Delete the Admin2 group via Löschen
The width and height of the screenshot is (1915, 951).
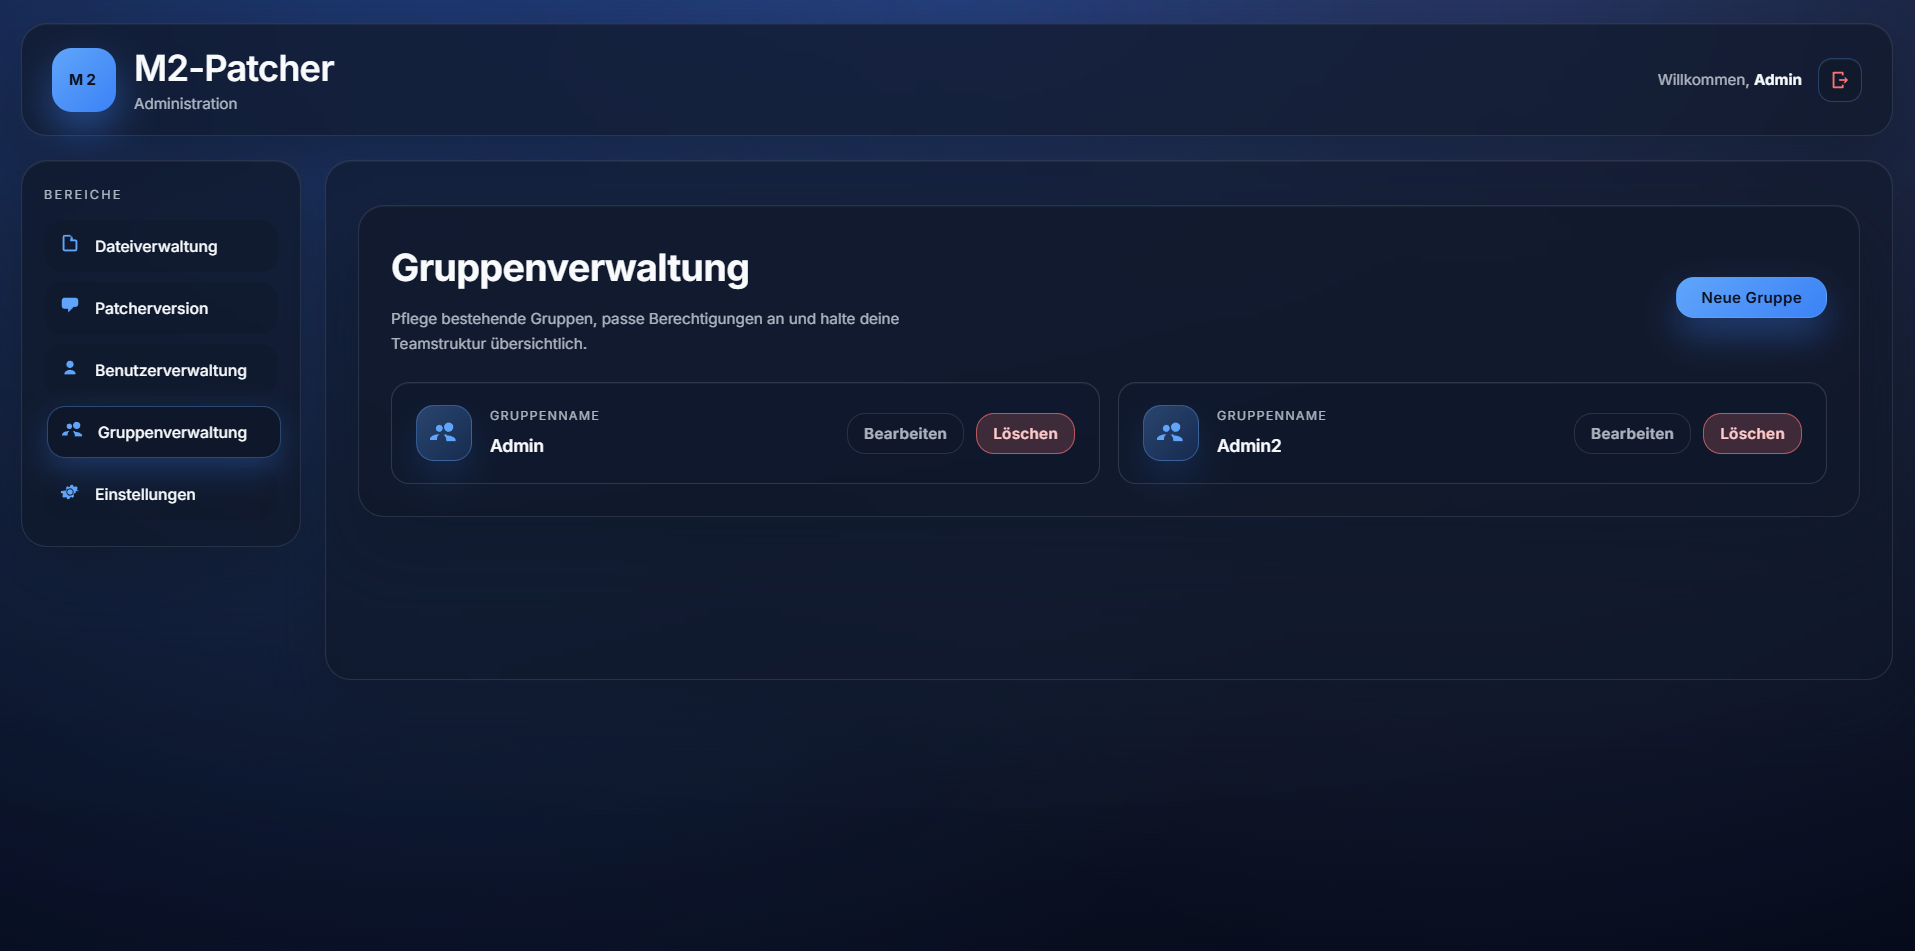pos(1752,434)
